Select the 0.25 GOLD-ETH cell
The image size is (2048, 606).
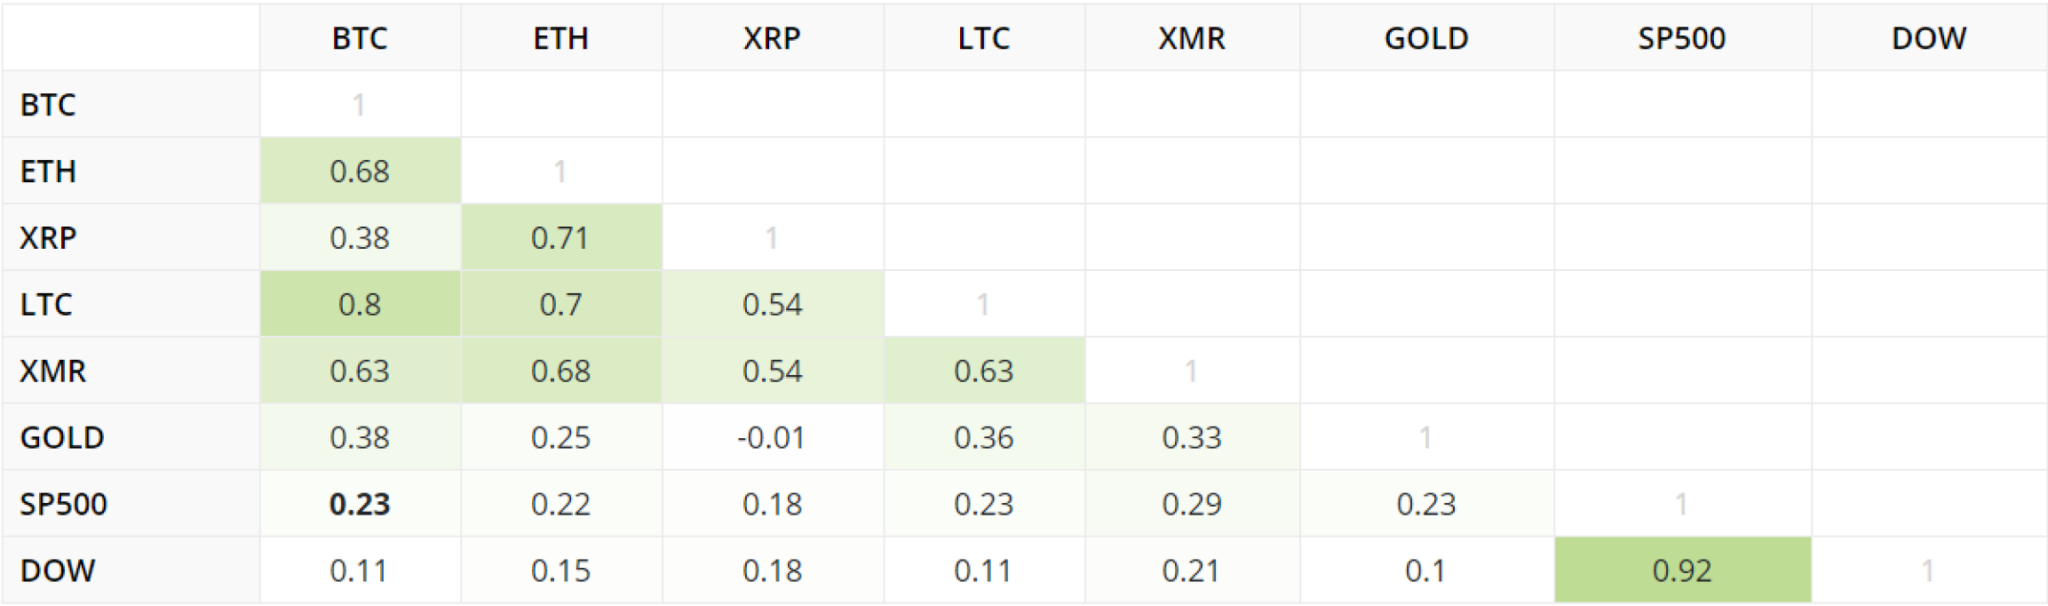click(561, 437)
